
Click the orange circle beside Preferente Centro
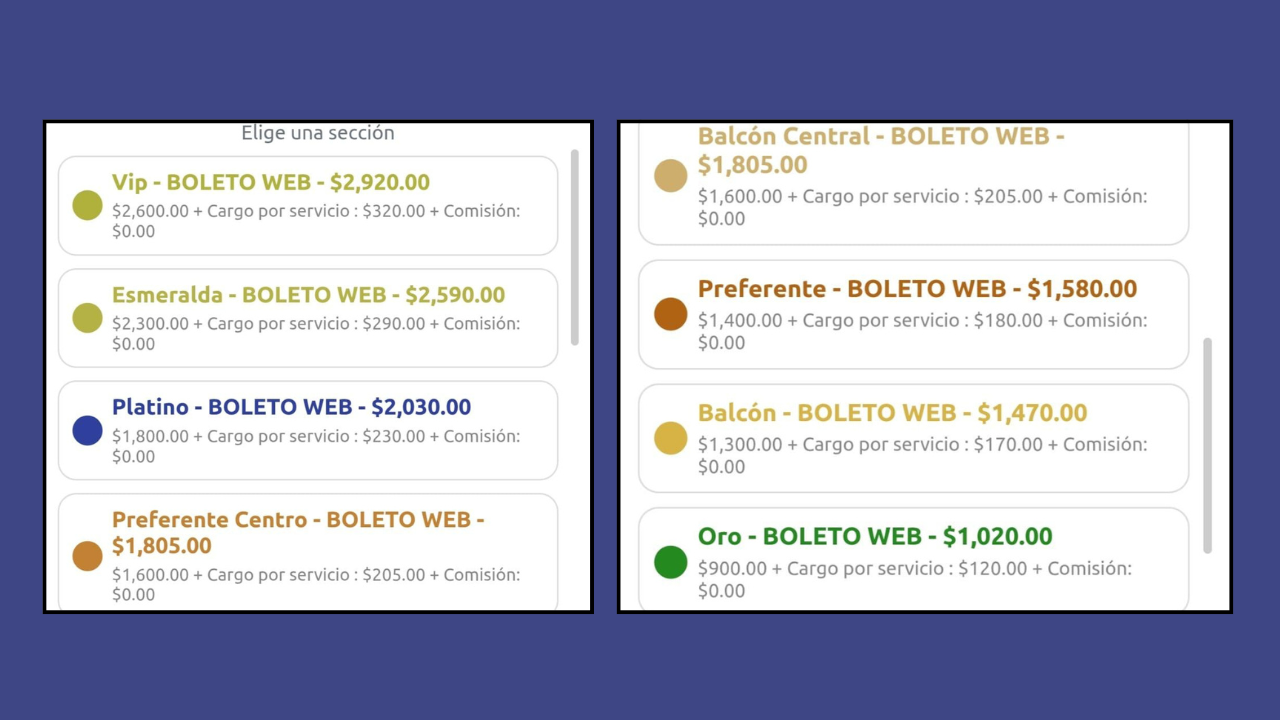coord(87,556)
